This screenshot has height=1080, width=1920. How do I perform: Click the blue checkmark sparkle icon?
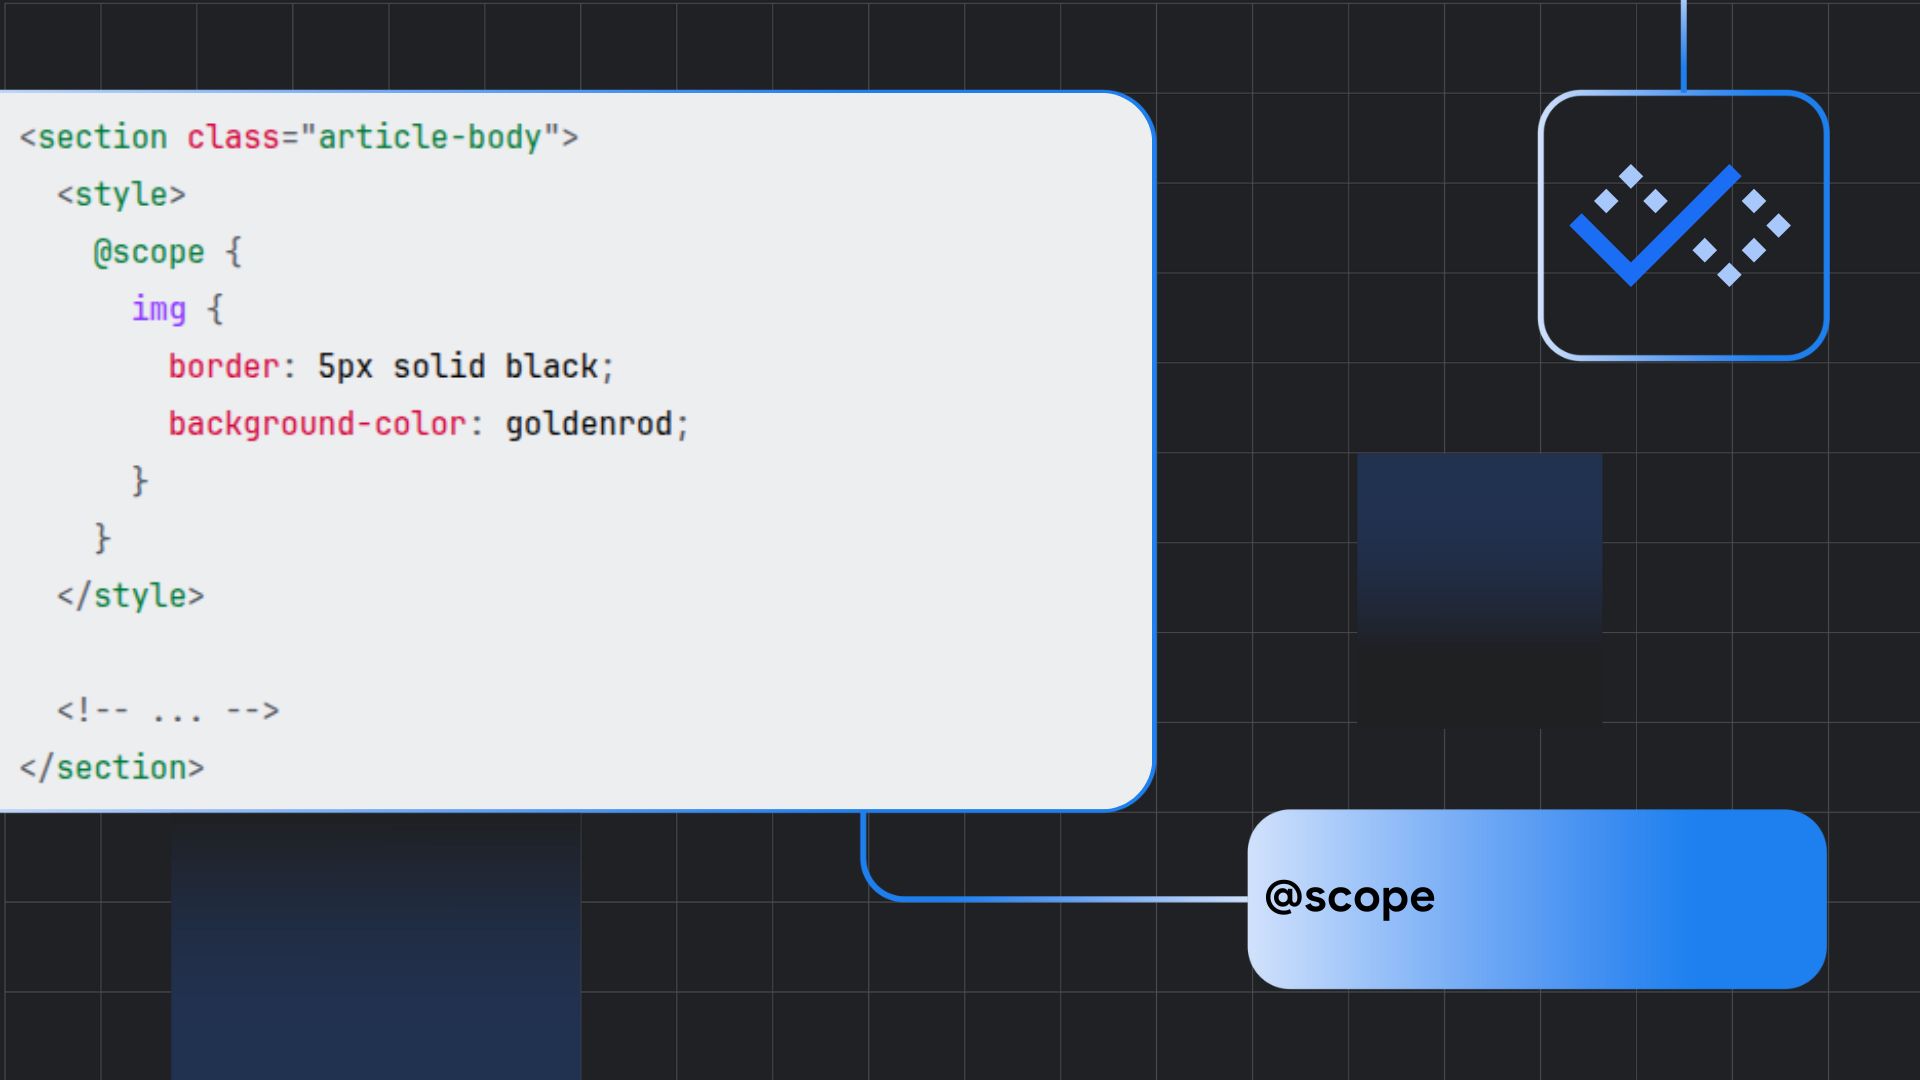pyautogui.click(x=1682, y=226)
